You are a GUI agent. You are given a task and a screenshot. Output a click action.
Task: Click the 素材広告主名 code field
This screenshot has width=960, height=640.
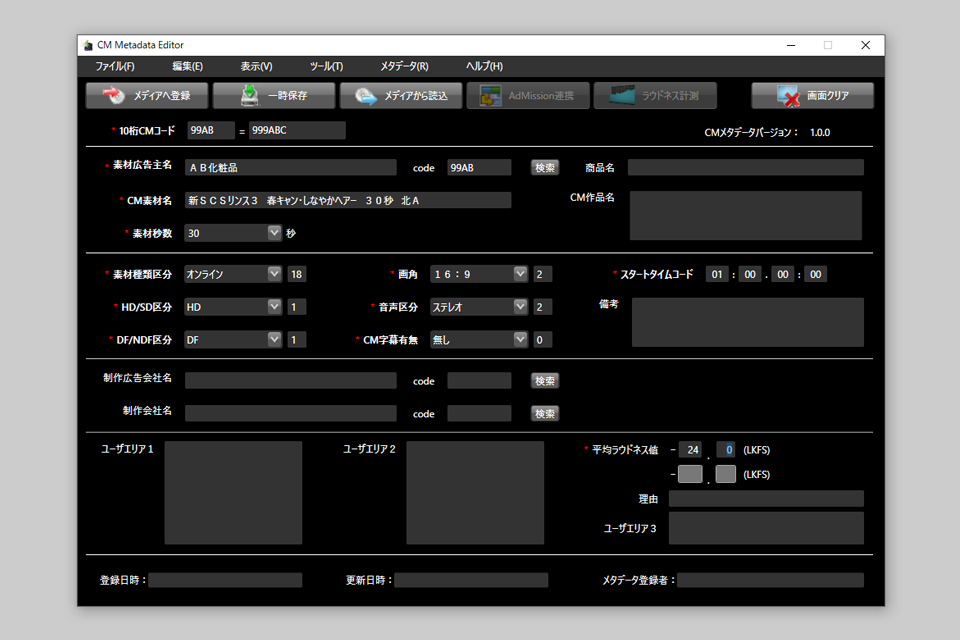[479, 168]
